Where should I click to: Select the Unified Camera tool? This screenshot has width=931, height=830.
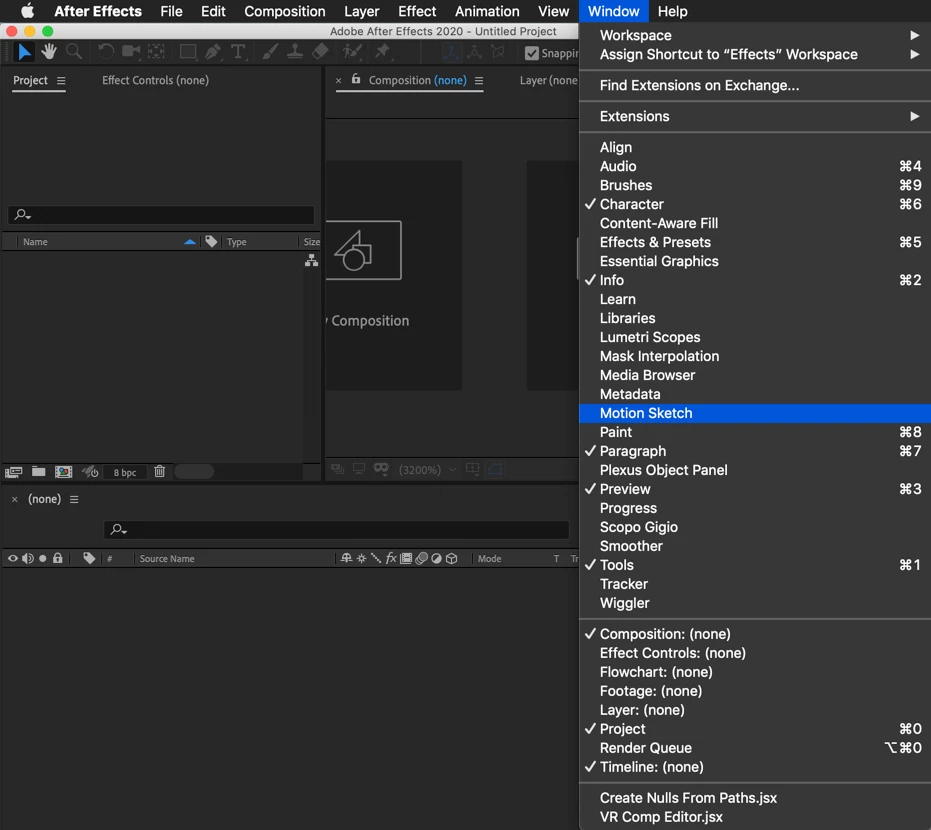(x=131, y=52)
